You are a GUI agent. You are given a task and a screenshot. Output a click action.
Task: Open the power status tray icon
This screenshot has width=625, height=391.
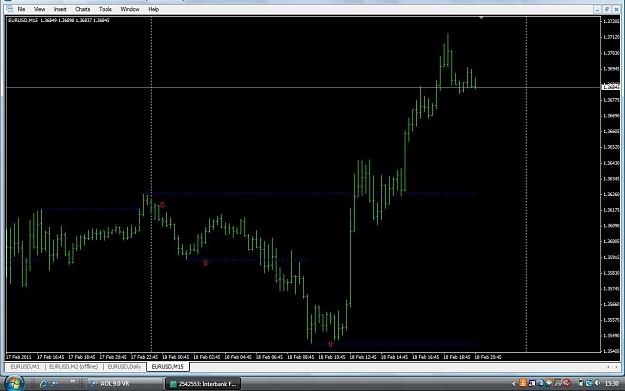coord(581,383)
